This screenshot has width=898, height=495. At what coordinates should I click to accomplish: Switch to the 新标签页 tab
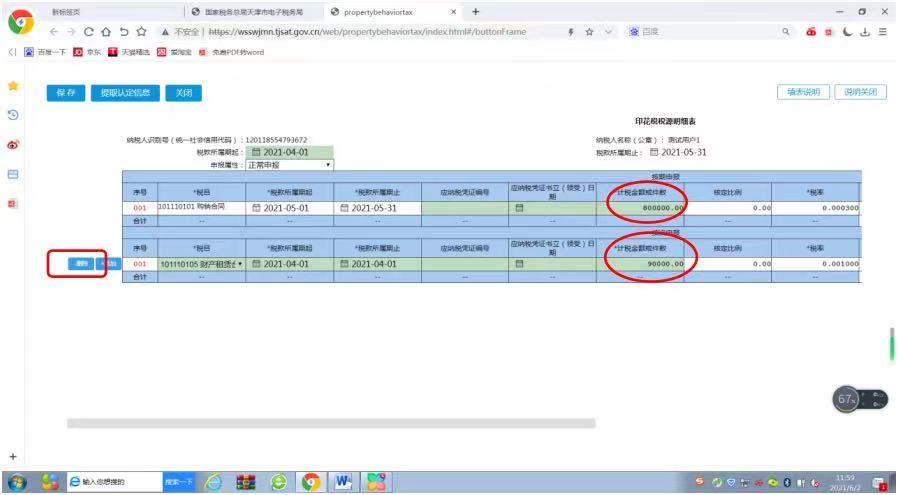click(66, 12)
